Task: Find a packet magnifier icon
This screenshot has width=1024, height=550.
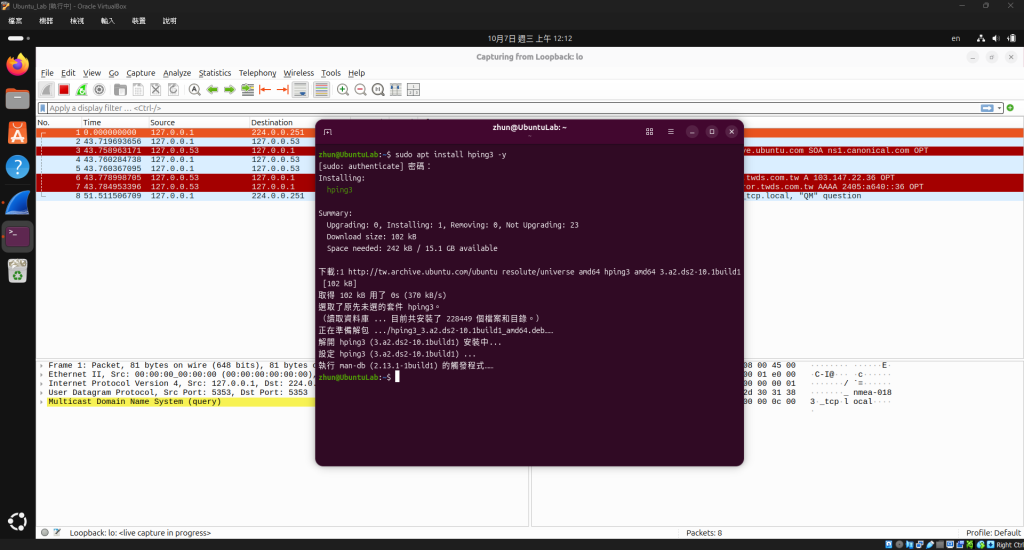Action: pos(195,89)
